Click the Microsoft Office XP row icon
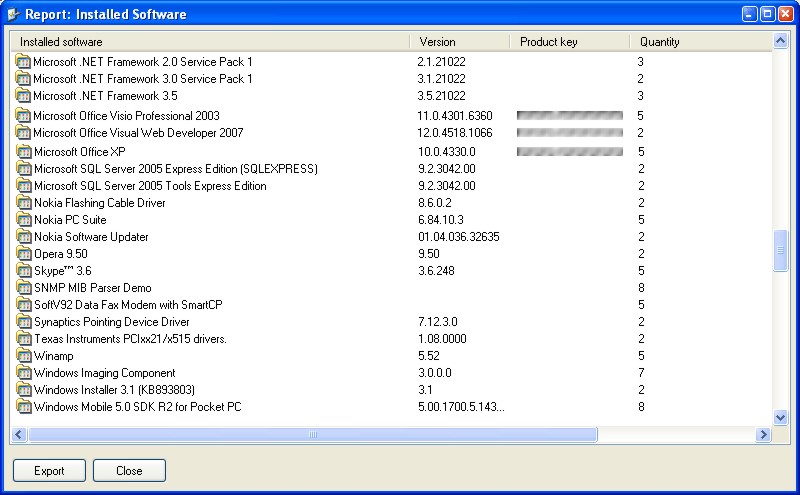Screen dimensions: 800x495 point(23,152)
